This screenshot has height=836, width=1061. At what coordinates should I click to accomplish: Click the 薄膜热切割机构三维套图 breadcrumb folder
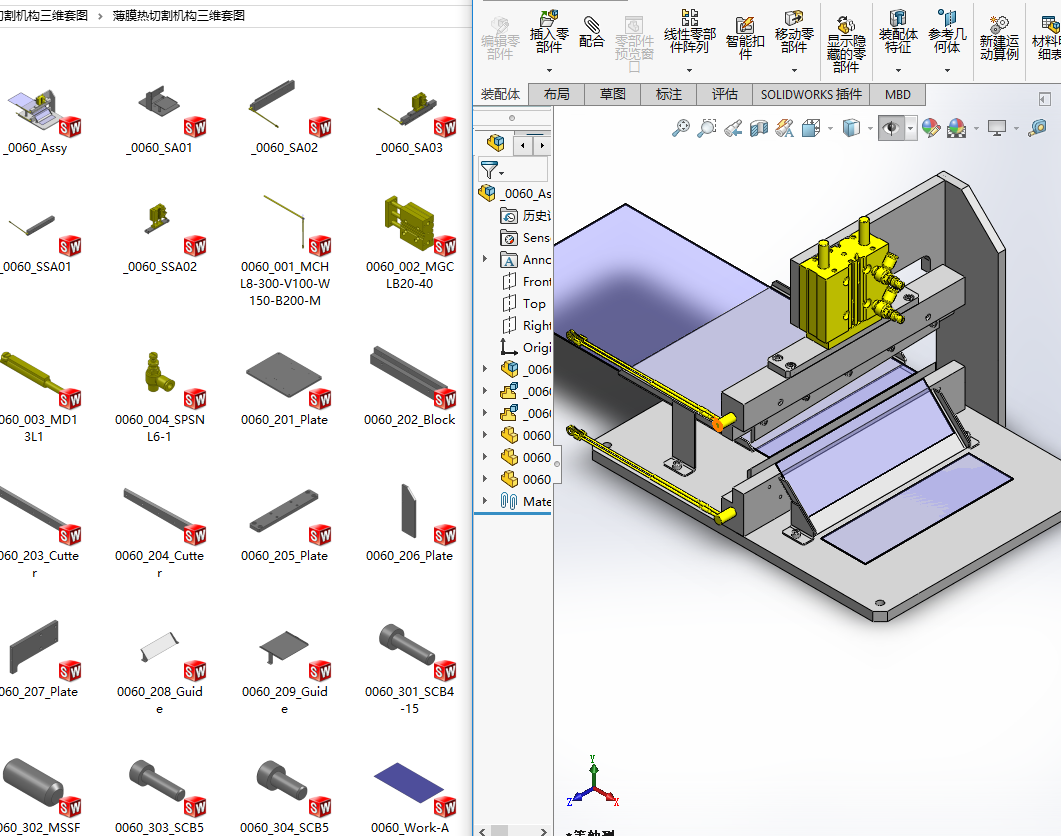point(179,16)
